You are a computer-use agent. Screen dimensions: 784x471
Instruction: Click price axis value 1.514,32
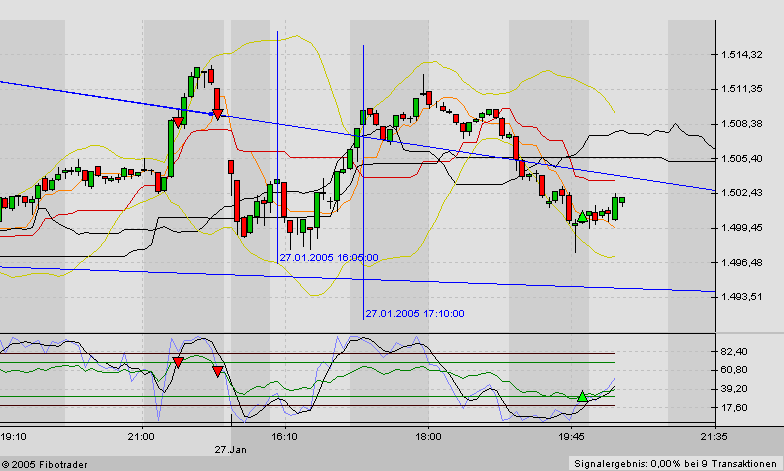point(742,54)
